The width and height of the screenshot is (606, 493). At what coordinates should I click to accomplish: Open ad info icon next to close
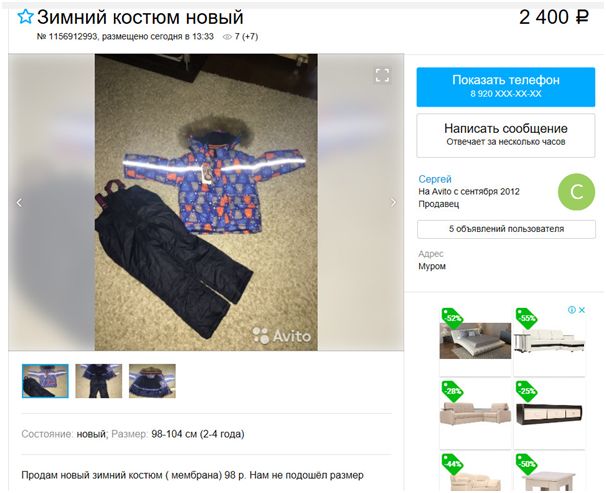[x=572, y=310]
